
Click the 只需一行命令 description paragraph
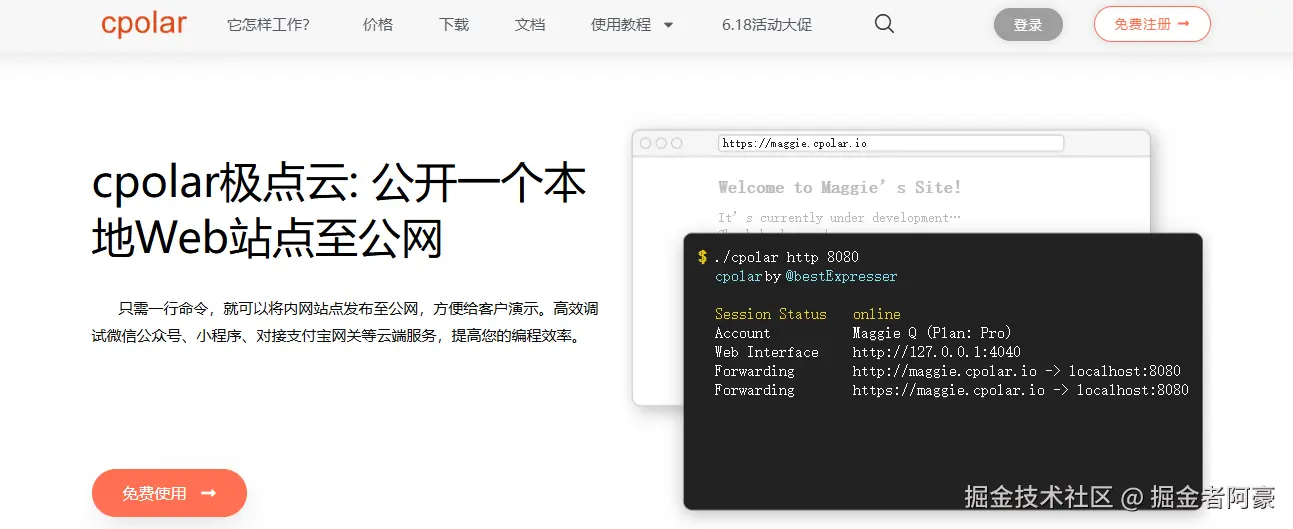pyautogui.click(x=345, y=322)
